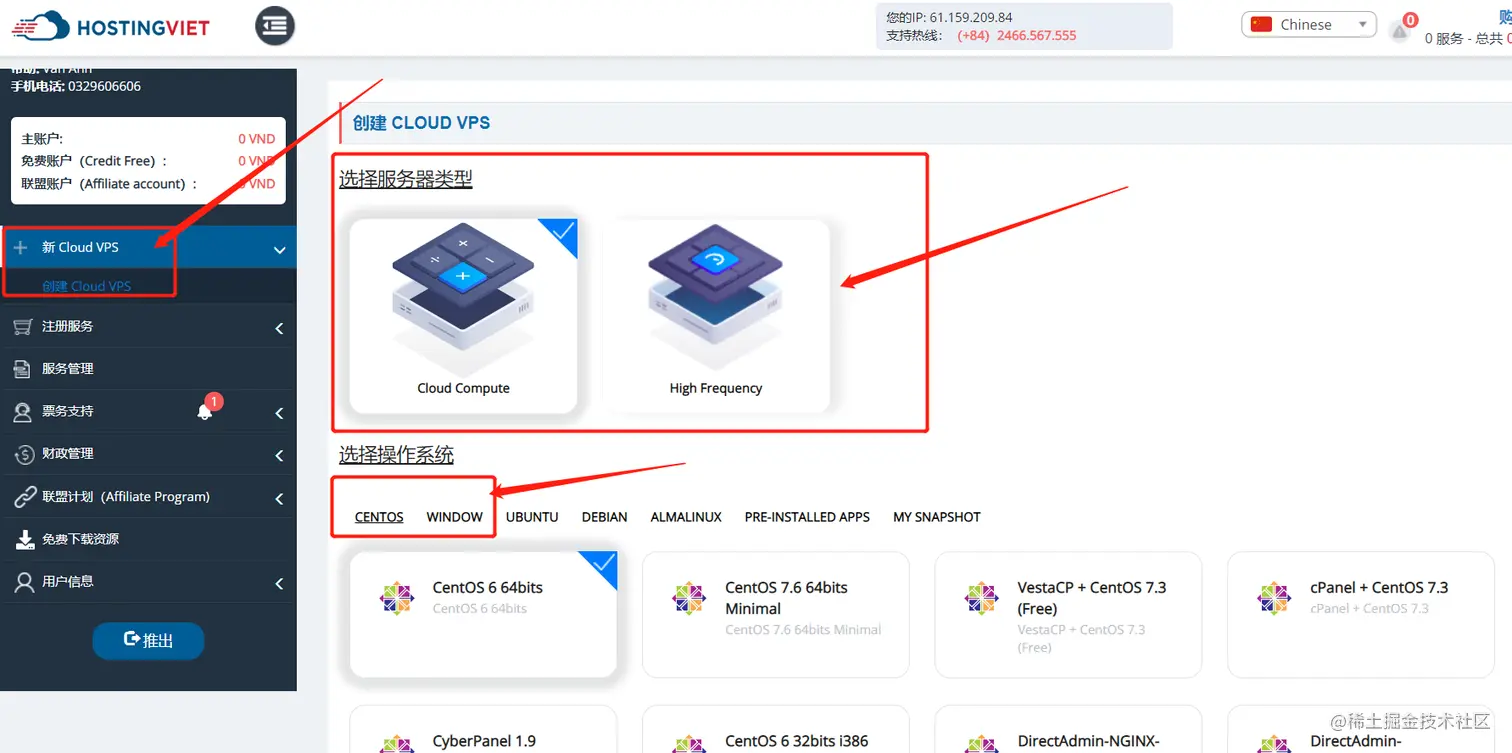
Task: Click the 免费账户 (Credit Free) row
Action: click(x=148, y=161)
